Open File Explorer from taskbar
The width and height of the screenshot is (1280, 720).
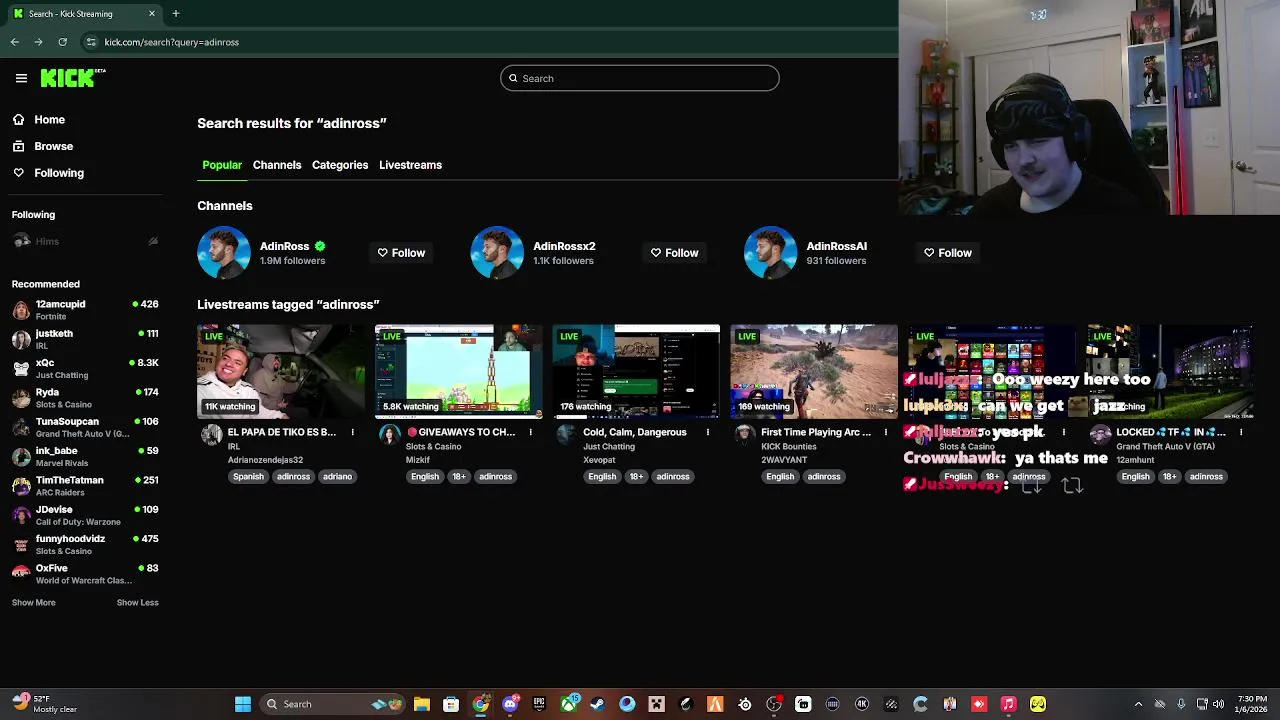coord(422,704)
